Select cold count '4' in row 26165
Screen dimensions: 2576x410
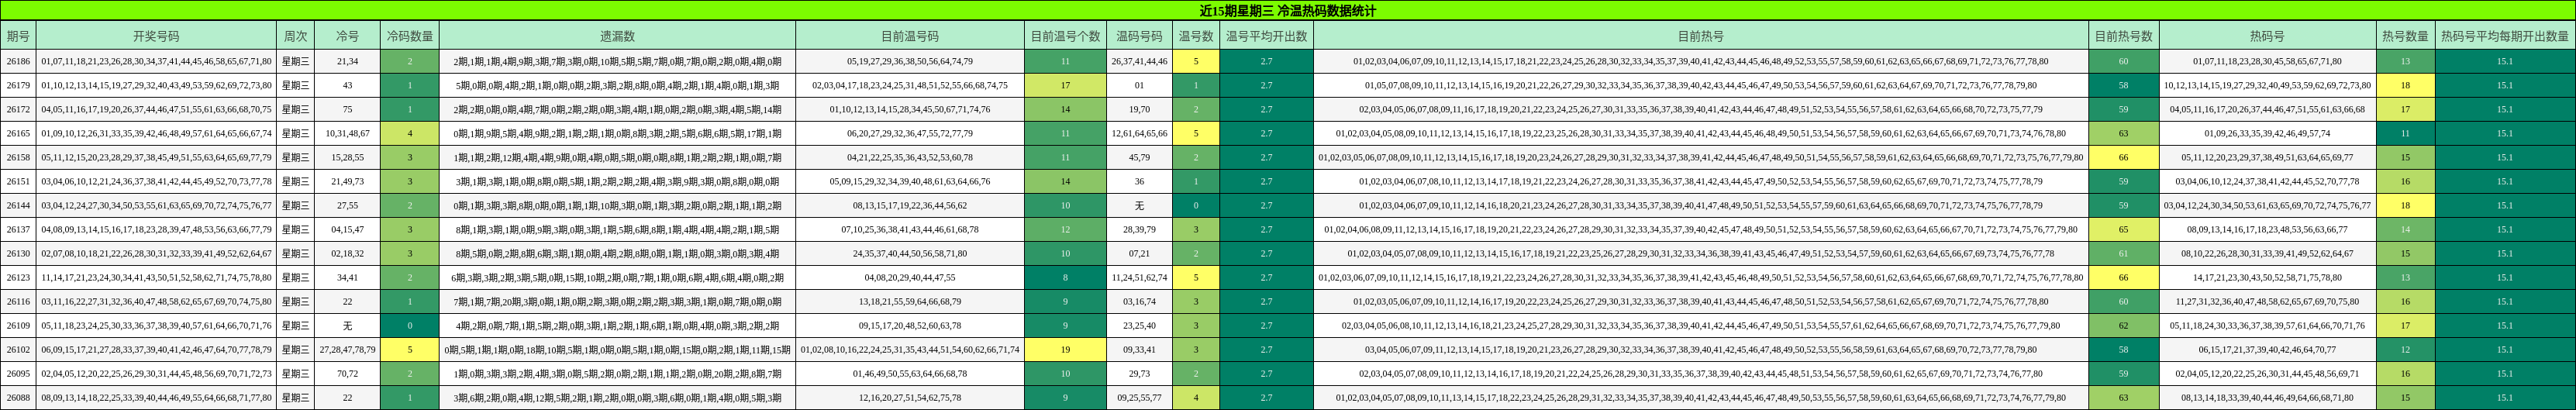(410, 133)
